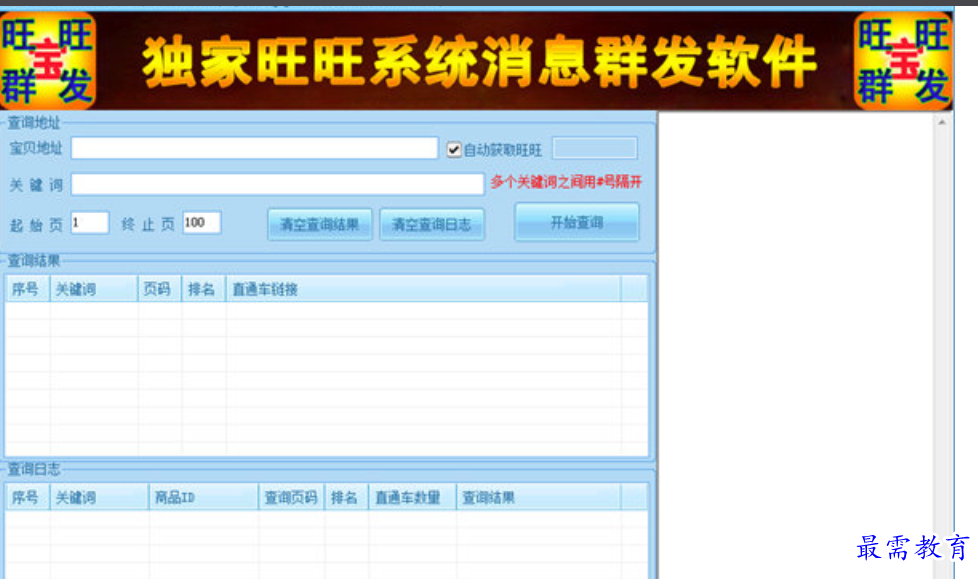Viewport: 978px width, 579px height.
Task: Click the 商品ID column header
Action: click(x=204, y=497)
